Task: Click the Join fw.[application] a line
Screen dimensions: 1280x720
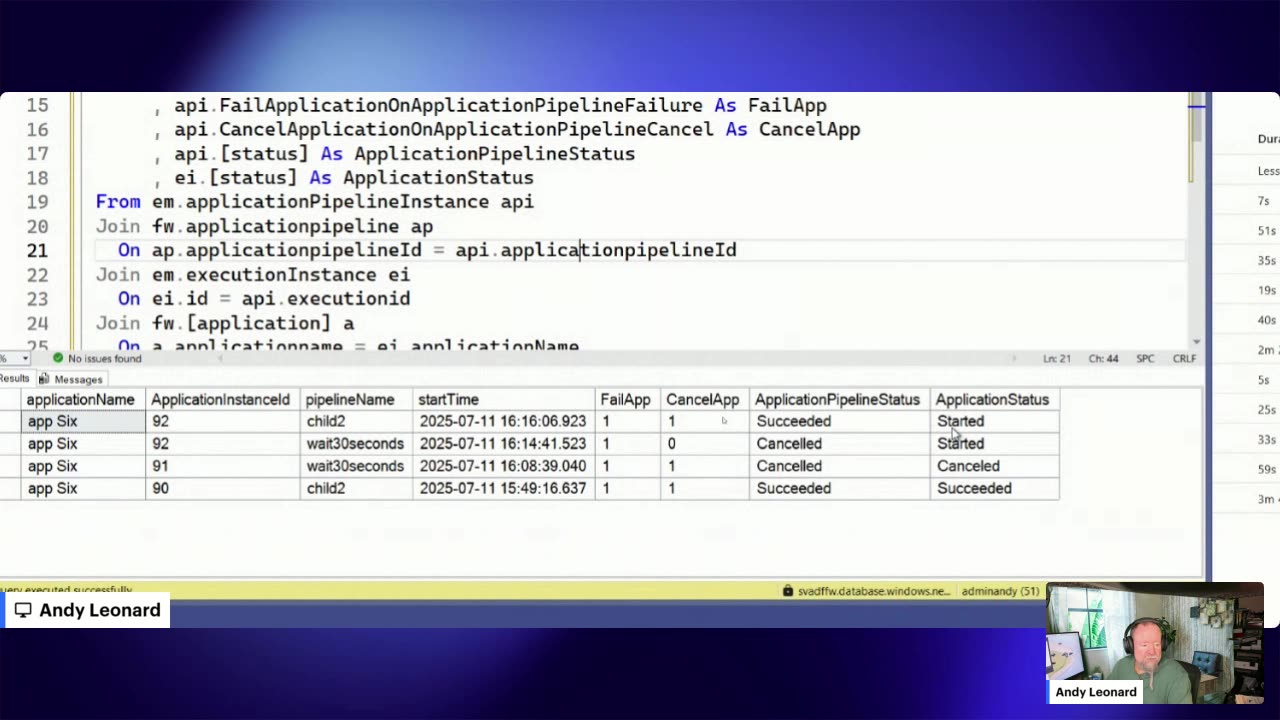Action: (225, 323)
